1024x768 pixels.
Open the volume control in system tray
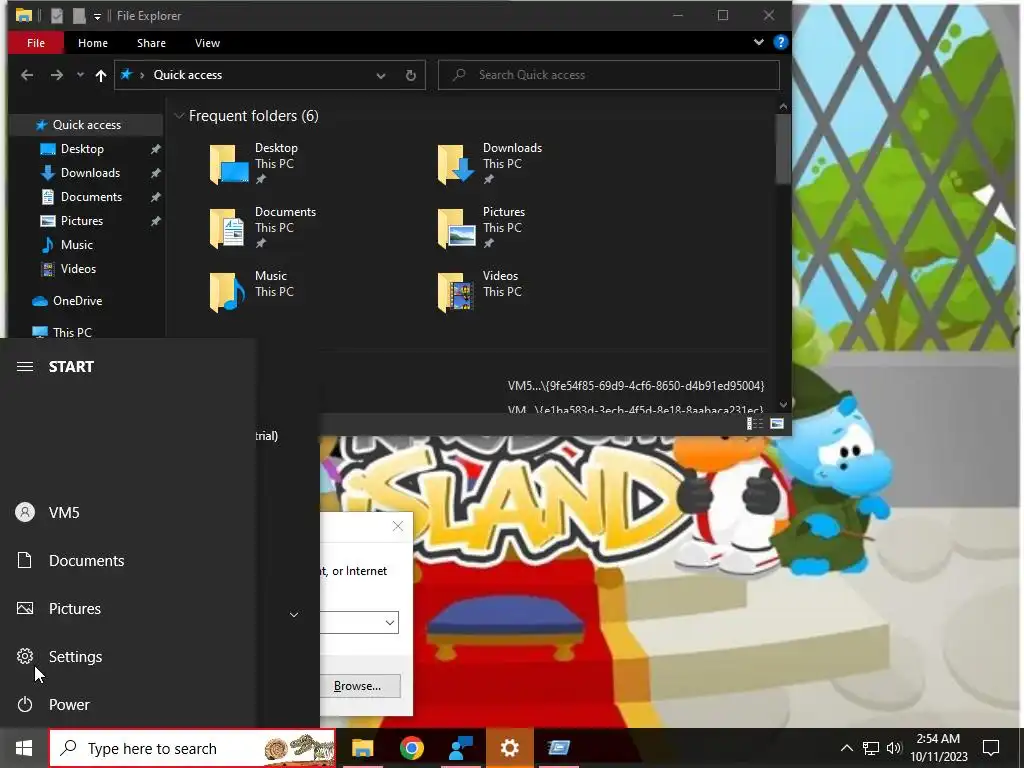894,748
